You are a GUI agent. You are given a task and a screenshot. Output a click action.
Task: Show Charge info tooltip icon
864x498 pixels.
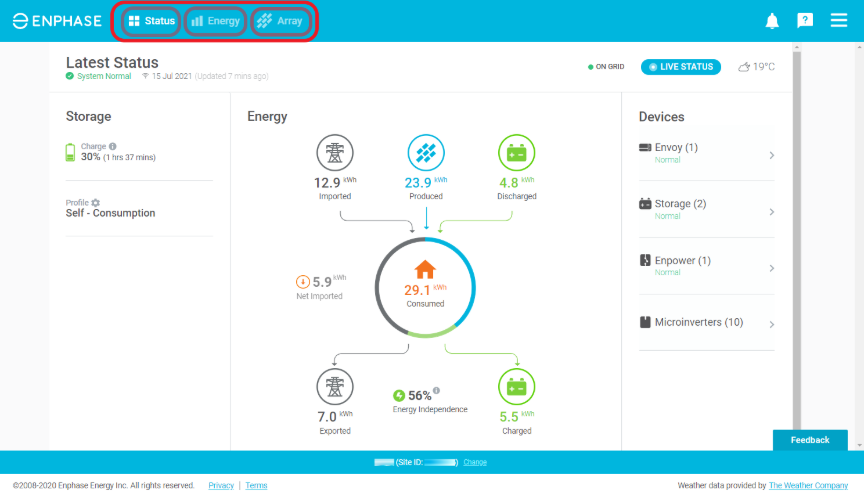tap(112, 147)
